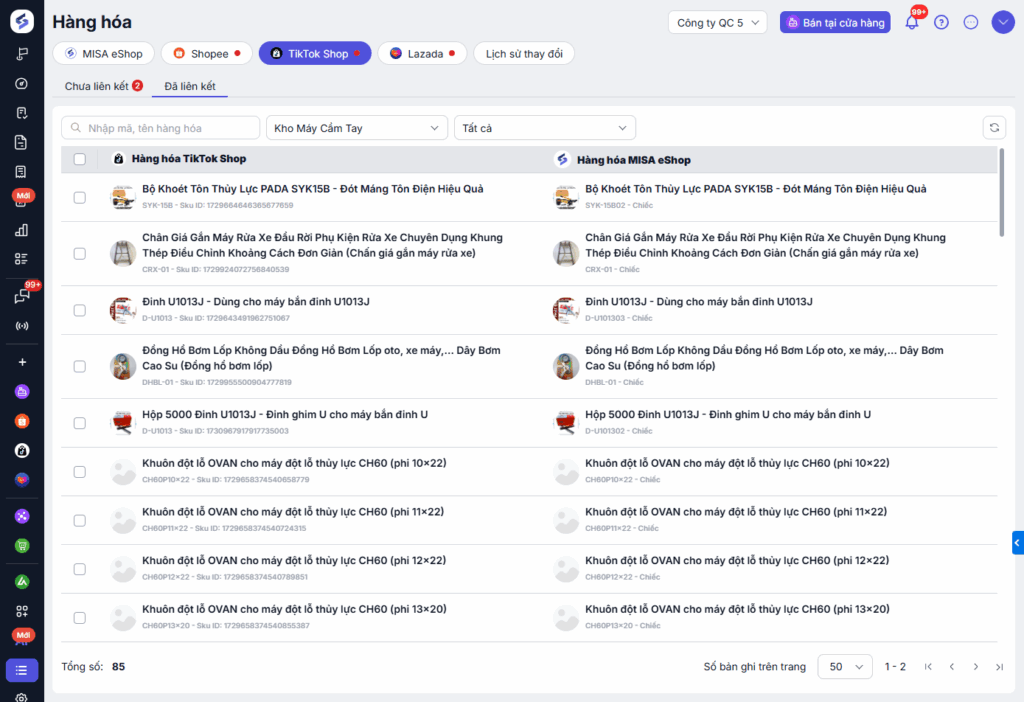Click the product search input field
1024x702 pixels.
pos(161,128)
